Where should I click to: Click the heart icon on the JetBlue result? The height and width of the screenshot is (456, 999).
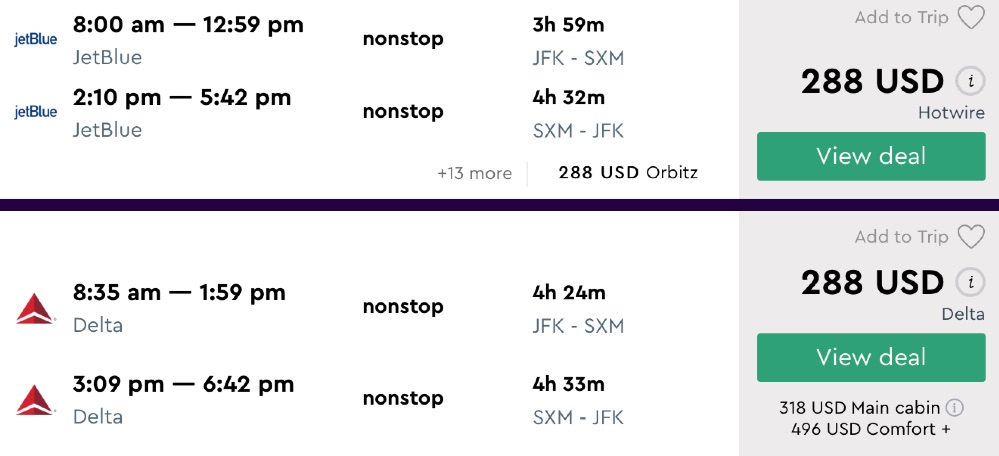tap(970, 18)
